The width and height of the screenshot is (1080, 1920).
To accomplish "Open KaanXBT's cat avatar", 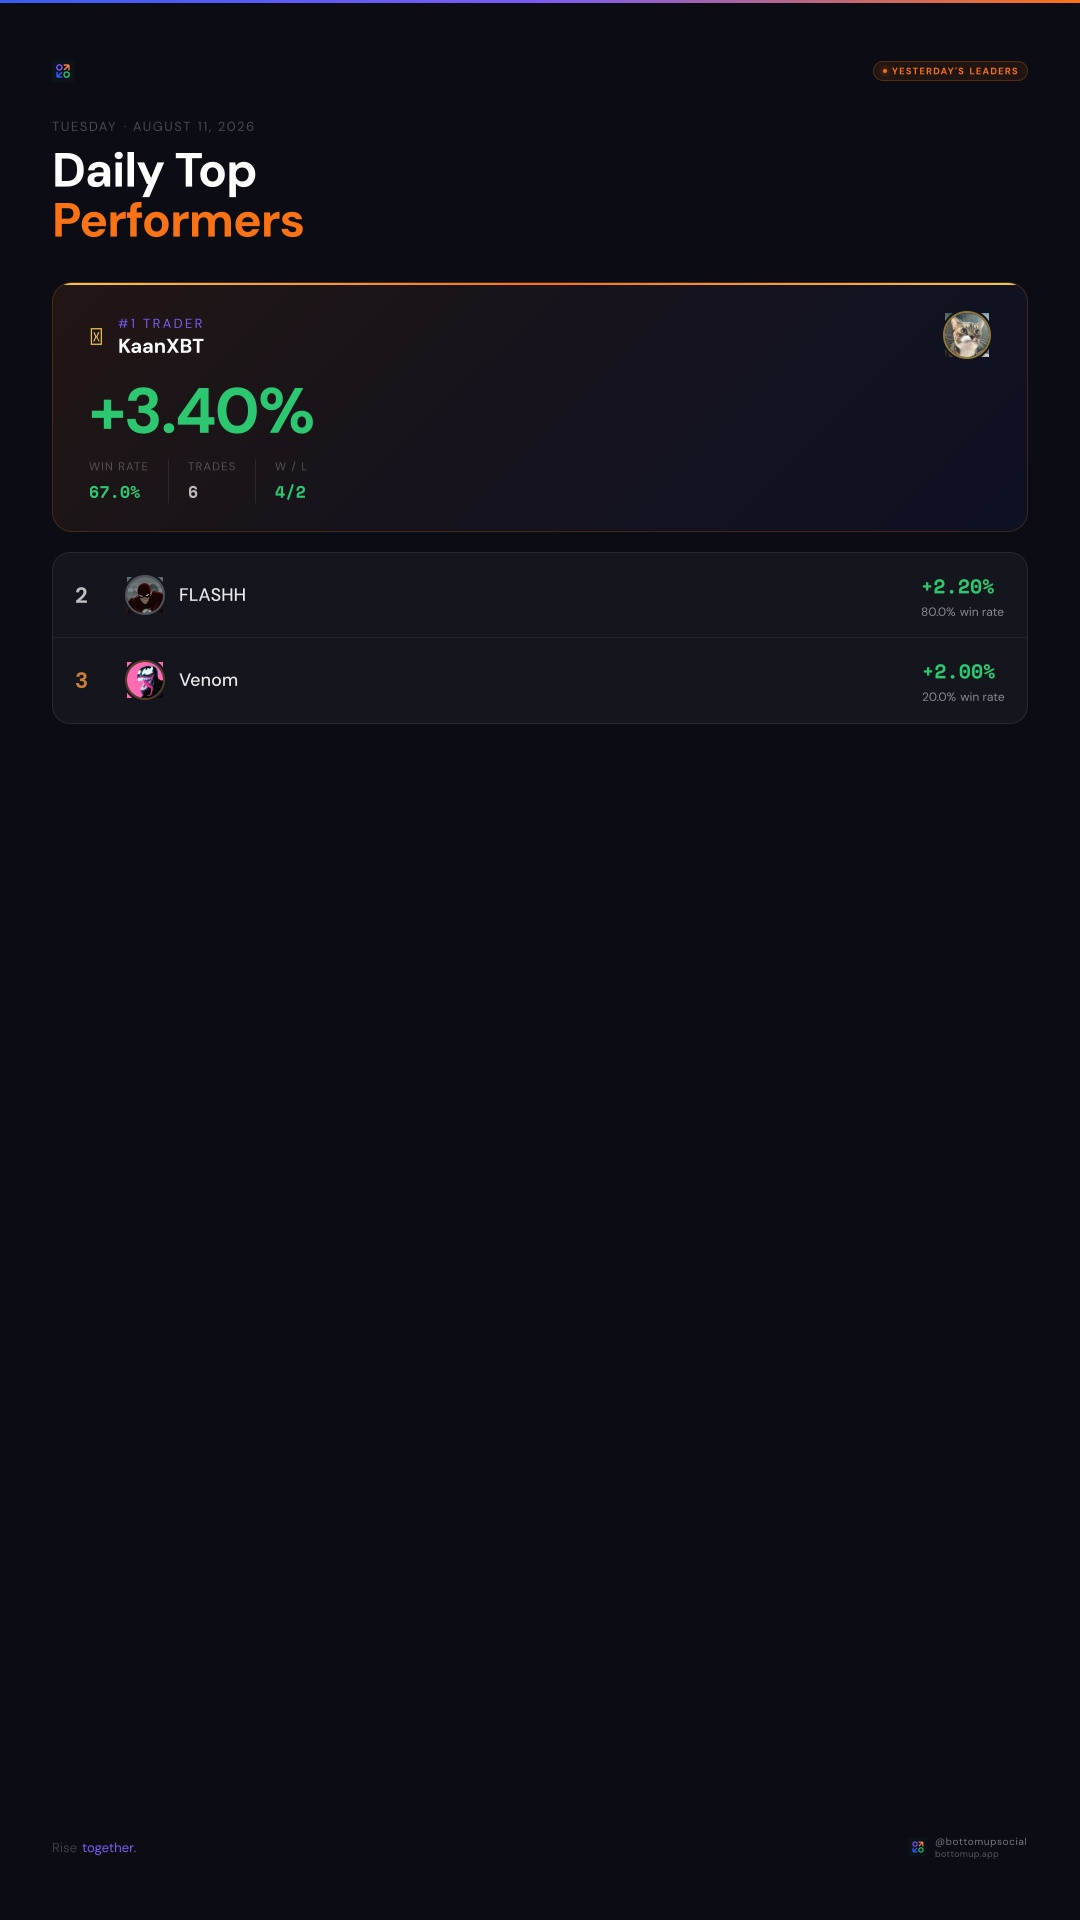I will click(967, 335).
